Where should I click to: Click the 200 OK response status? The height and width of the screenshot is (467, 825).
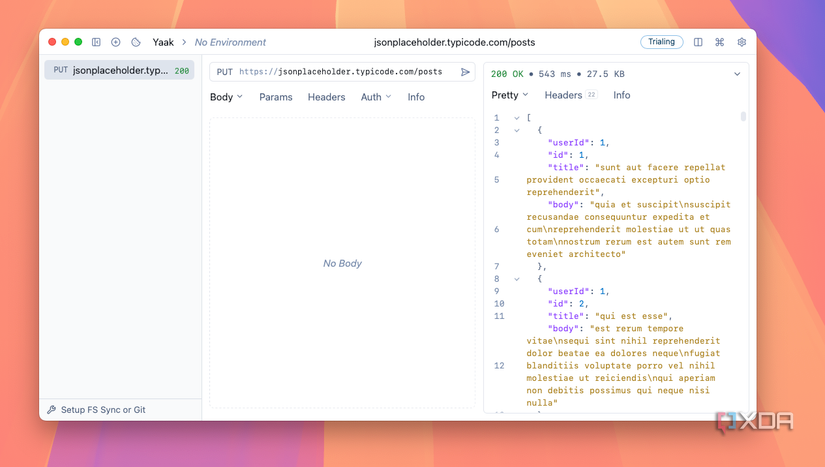point(507,74)
